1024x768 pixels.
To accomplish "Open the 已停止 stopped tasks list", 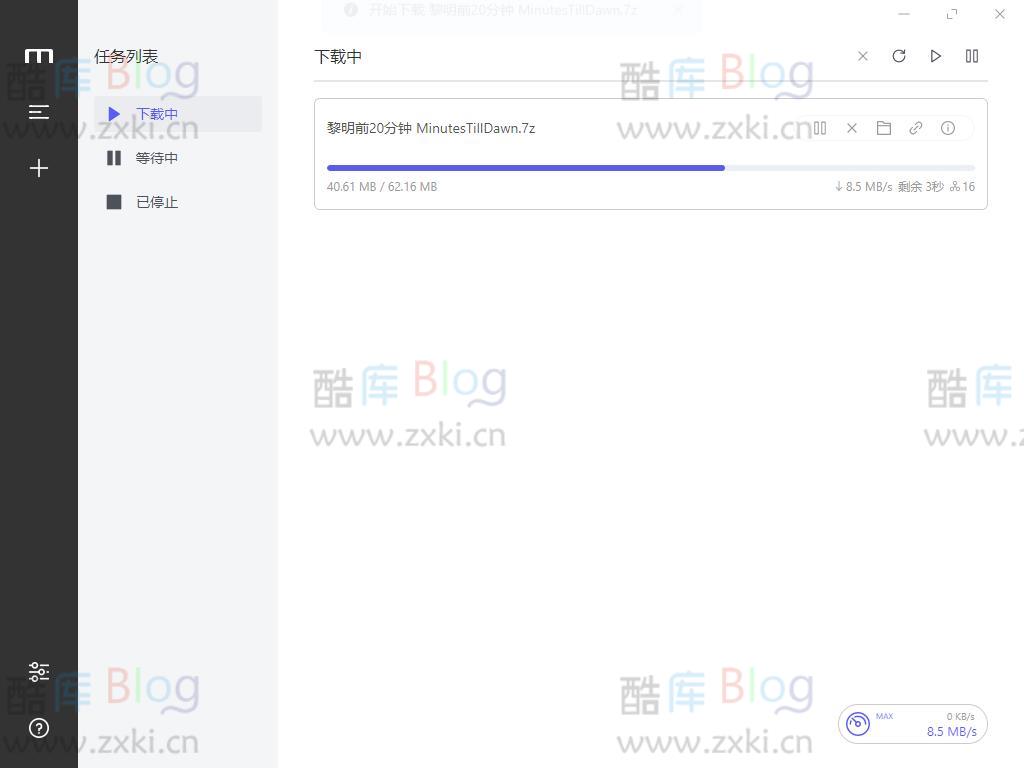I will pyautogui.click(x=156, y=201).
